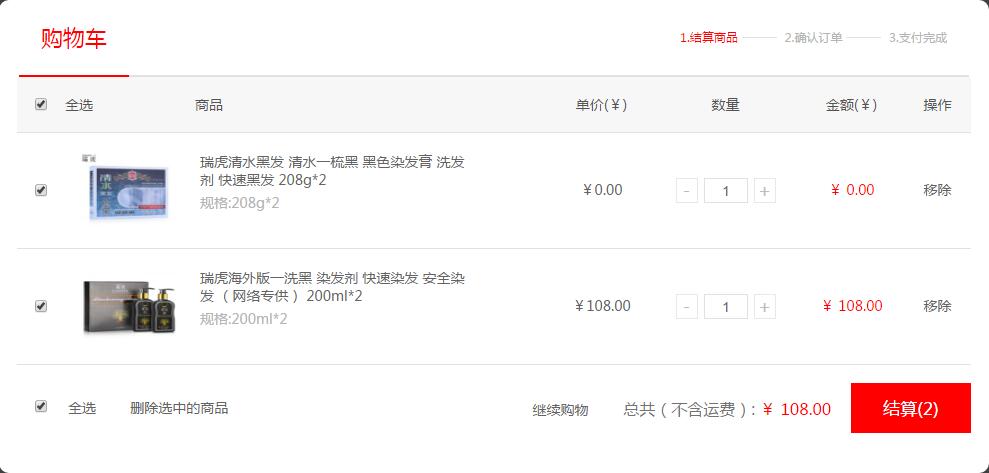Image resolution: width=989 pixels, height=473 pixels.
Task: Increase quantity of the 208g*2 hair dye
Action: point(764,190)
